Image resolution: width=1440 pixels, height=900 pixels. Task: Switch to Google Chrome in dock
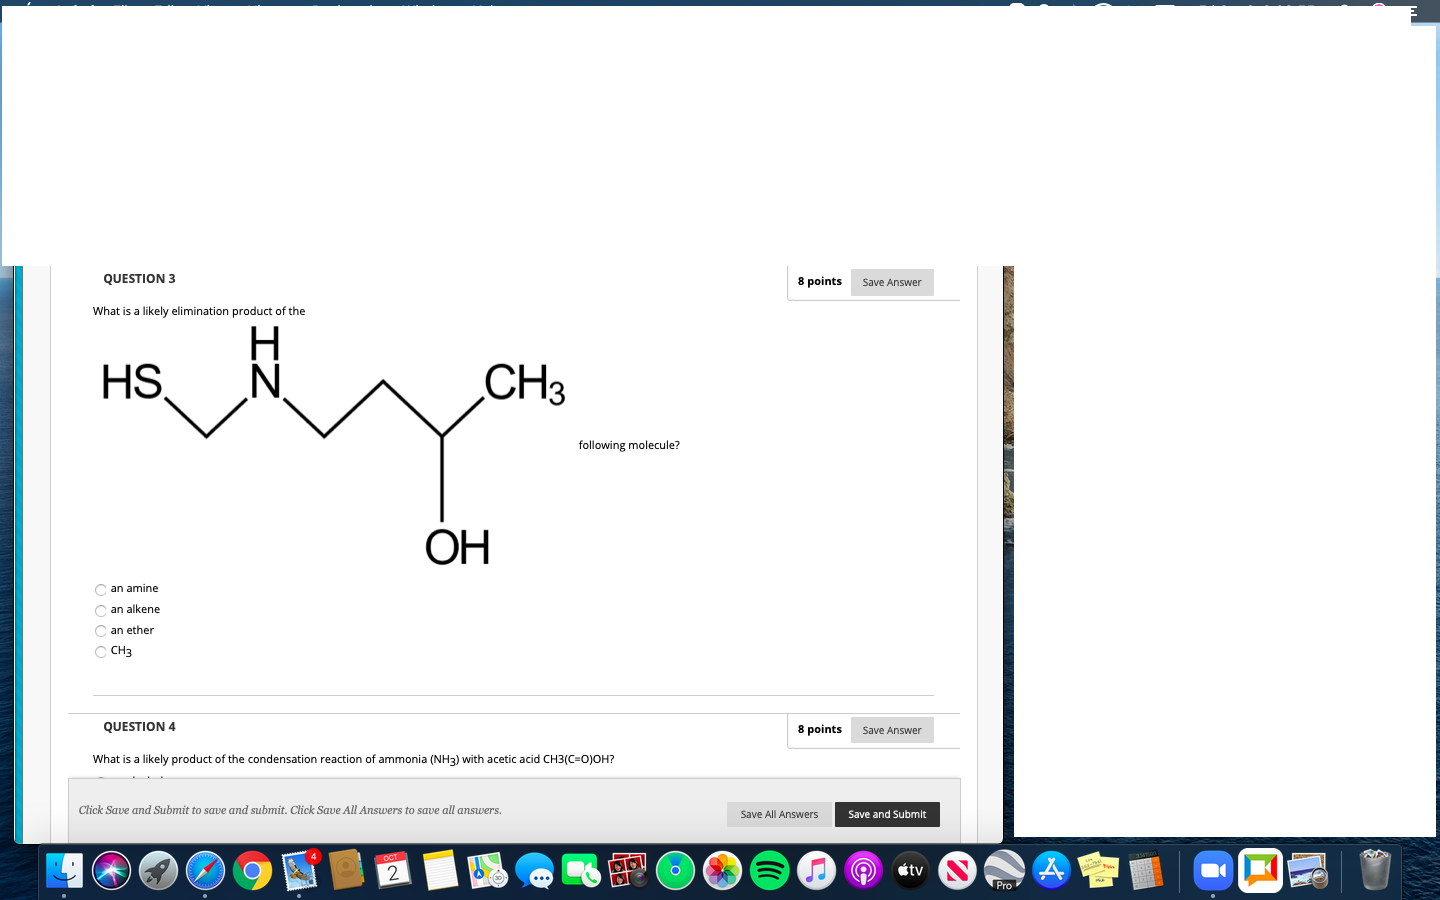tap(252, 871)
